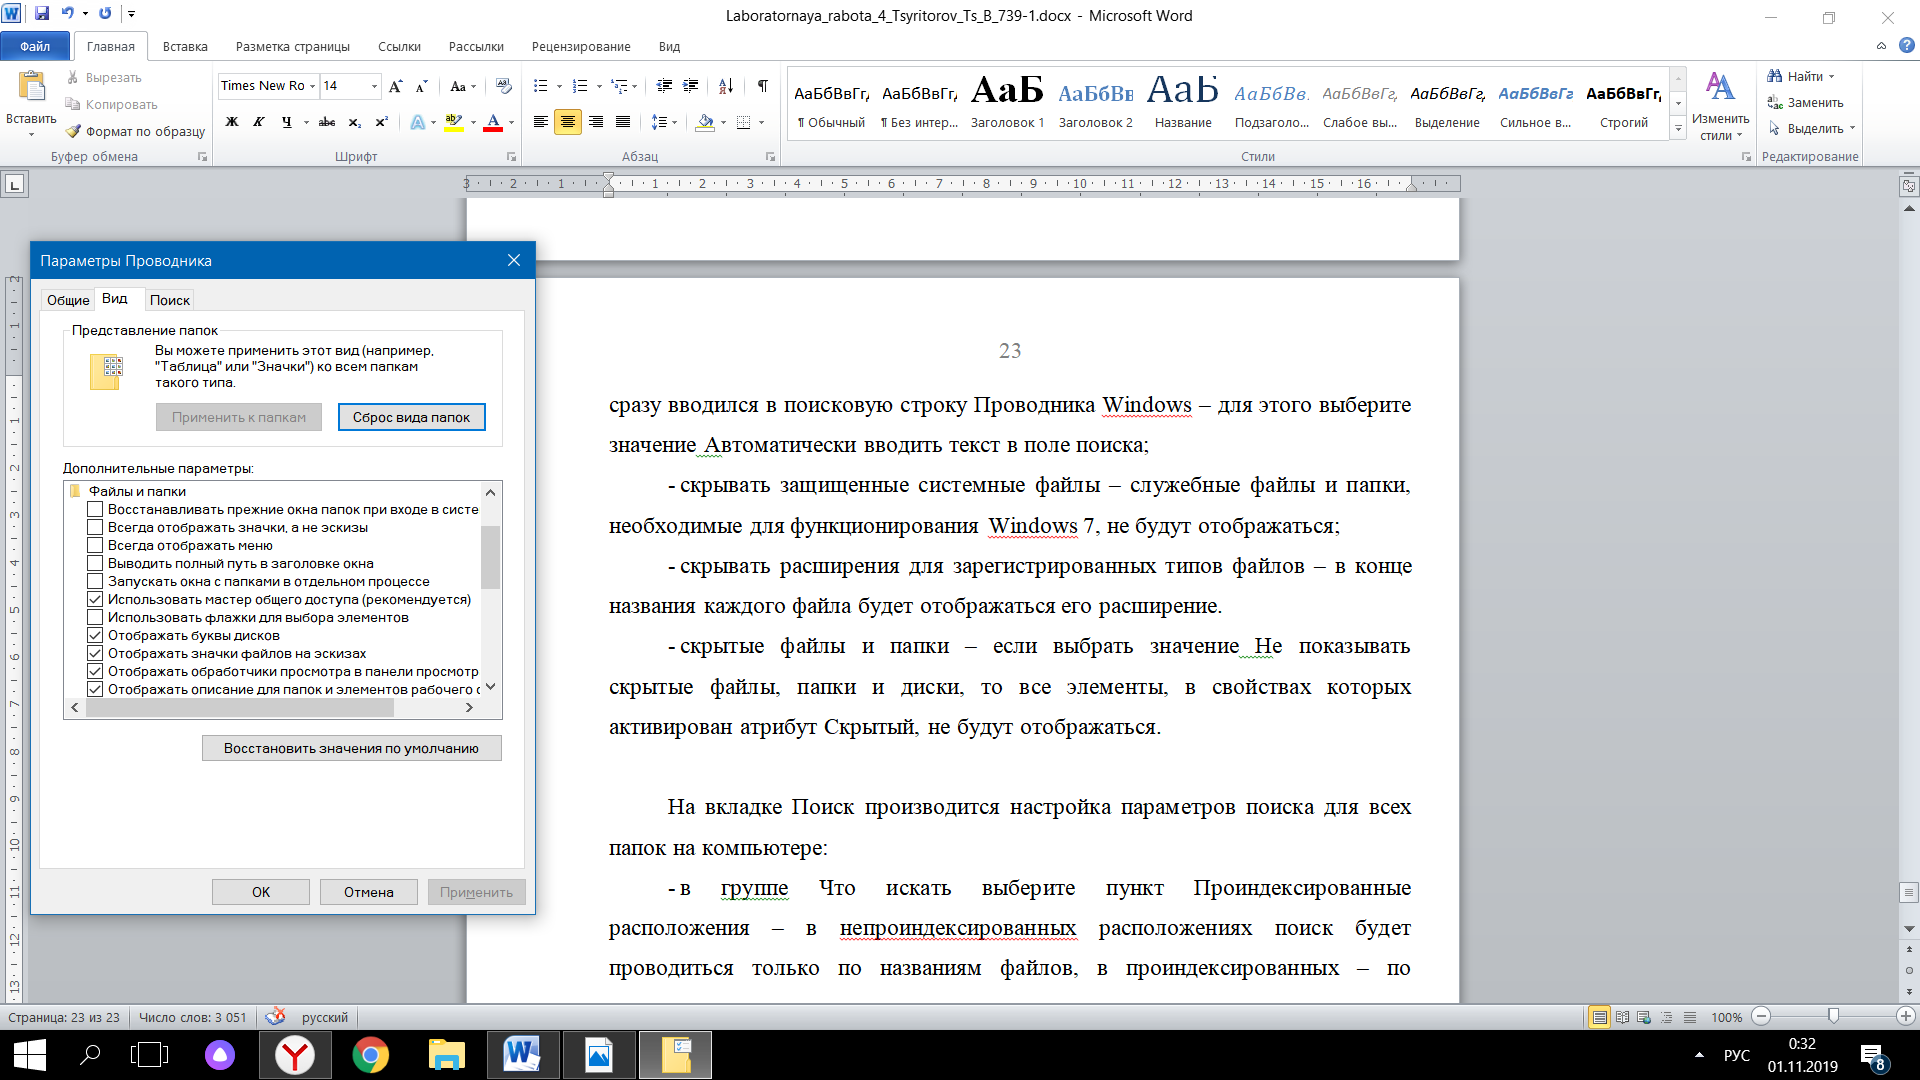
Task: Open the Файл tab
Action: pyautogui.click(x=35, y=46)
